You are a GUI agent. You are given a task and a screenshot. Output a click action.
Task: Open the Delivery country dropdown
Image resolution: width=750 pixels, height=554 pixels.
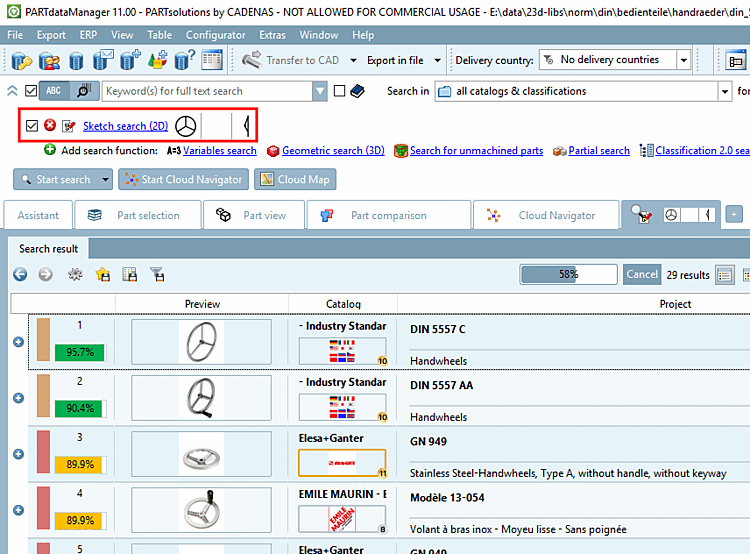pos(684,60)
